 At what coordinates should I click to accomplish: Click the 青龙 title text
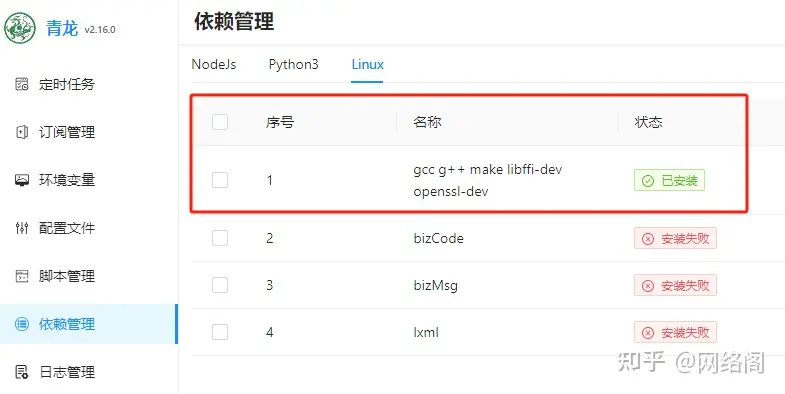62,29
